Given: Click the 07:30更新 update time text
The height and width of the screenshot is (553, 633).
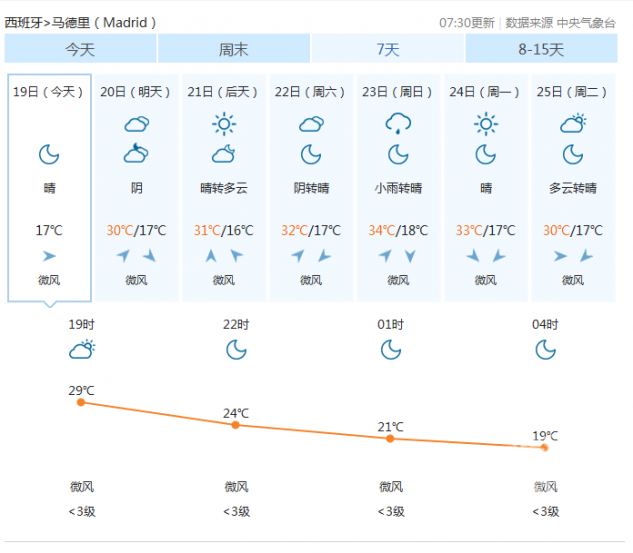Looking at the screenshot, I should 467,23.
